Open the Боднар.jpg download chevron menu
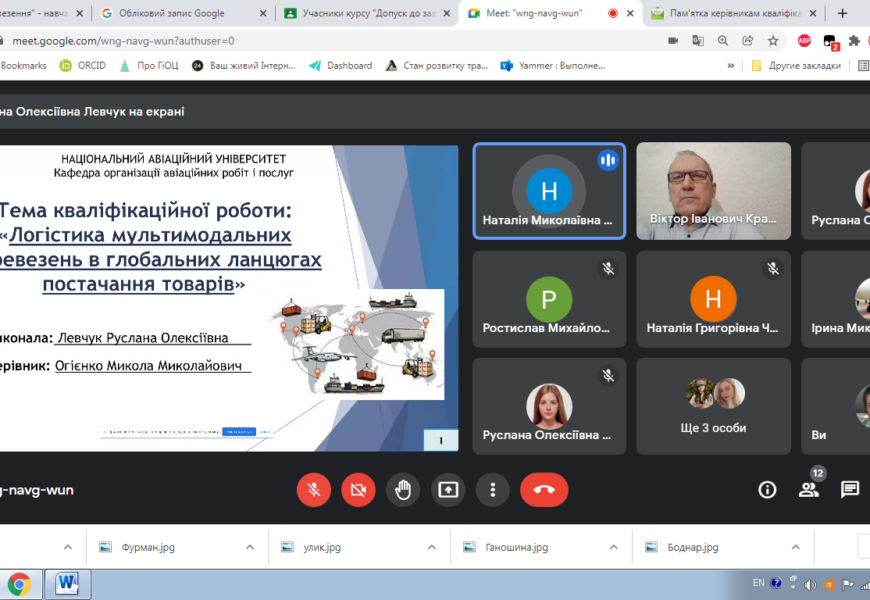870x600 pixels. tap(796, 547)
